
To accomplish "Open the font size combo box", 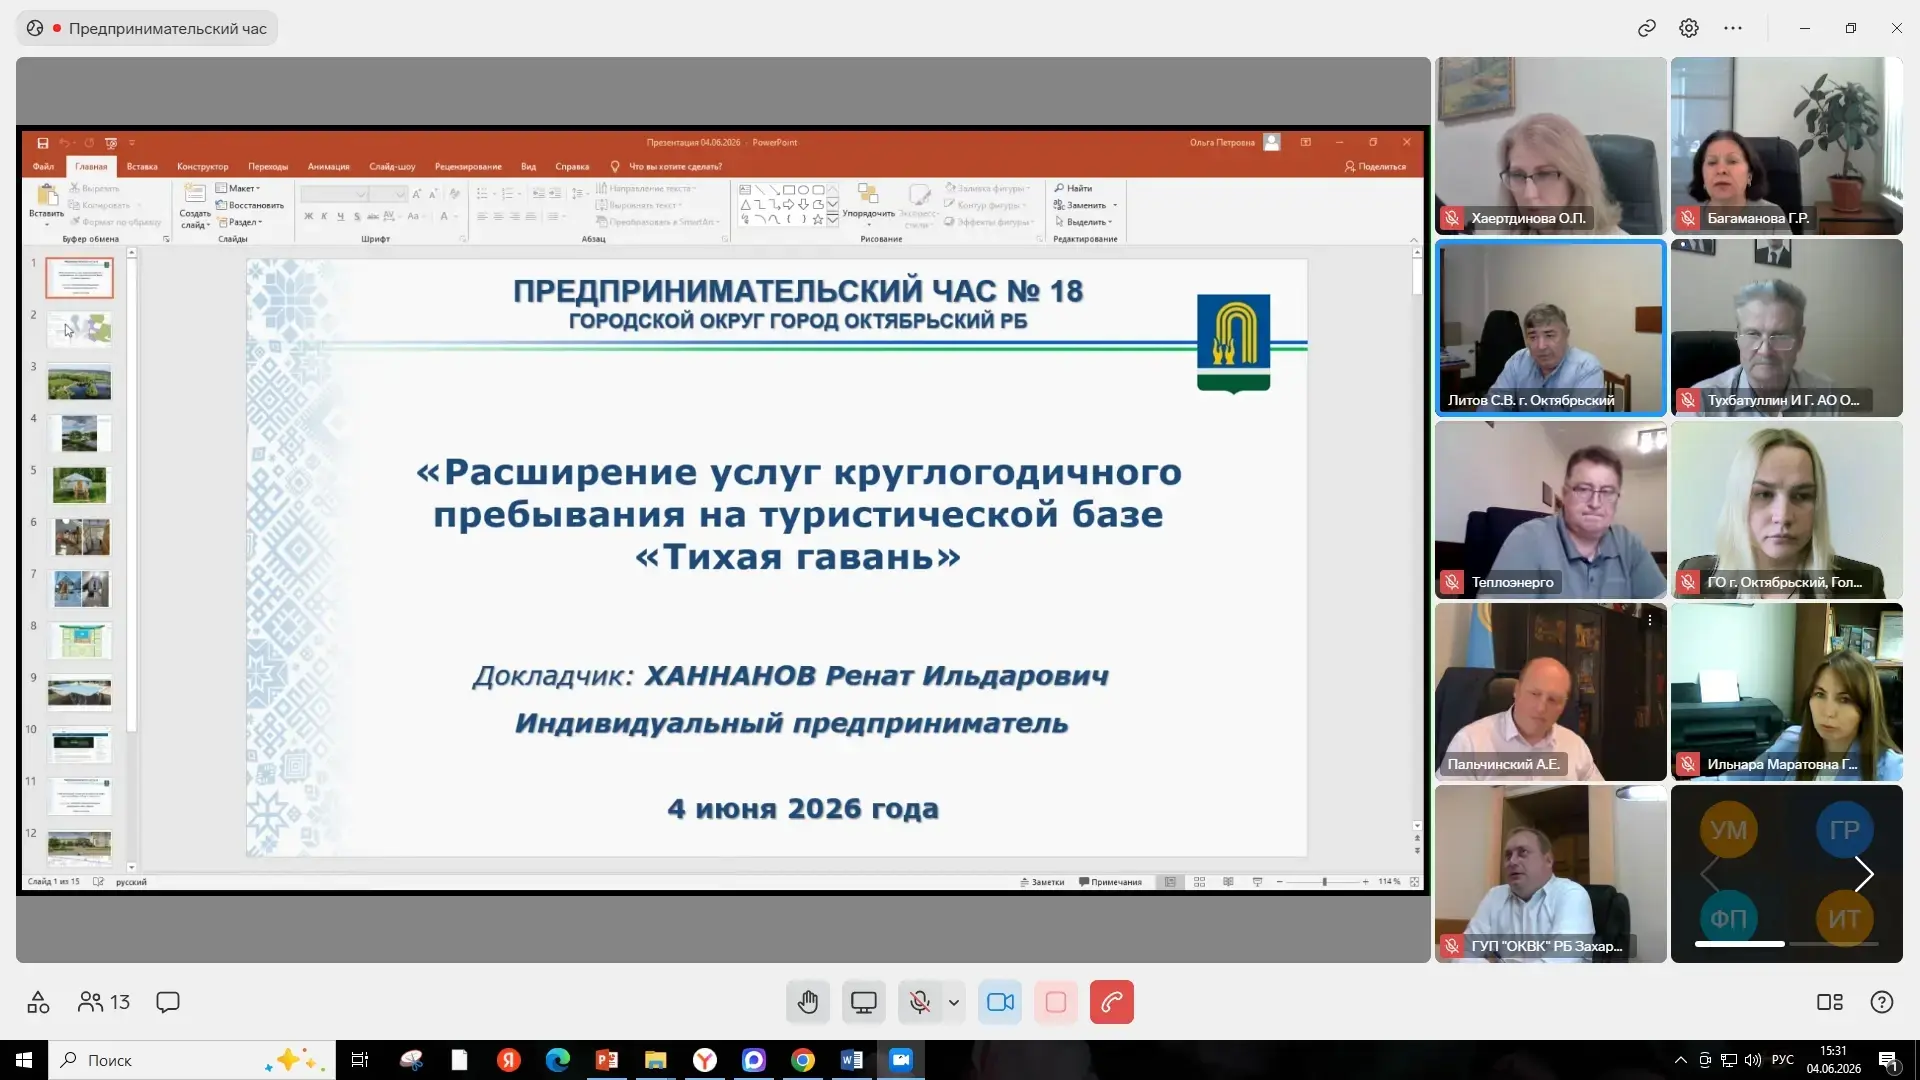I will (x=387, y=194).
